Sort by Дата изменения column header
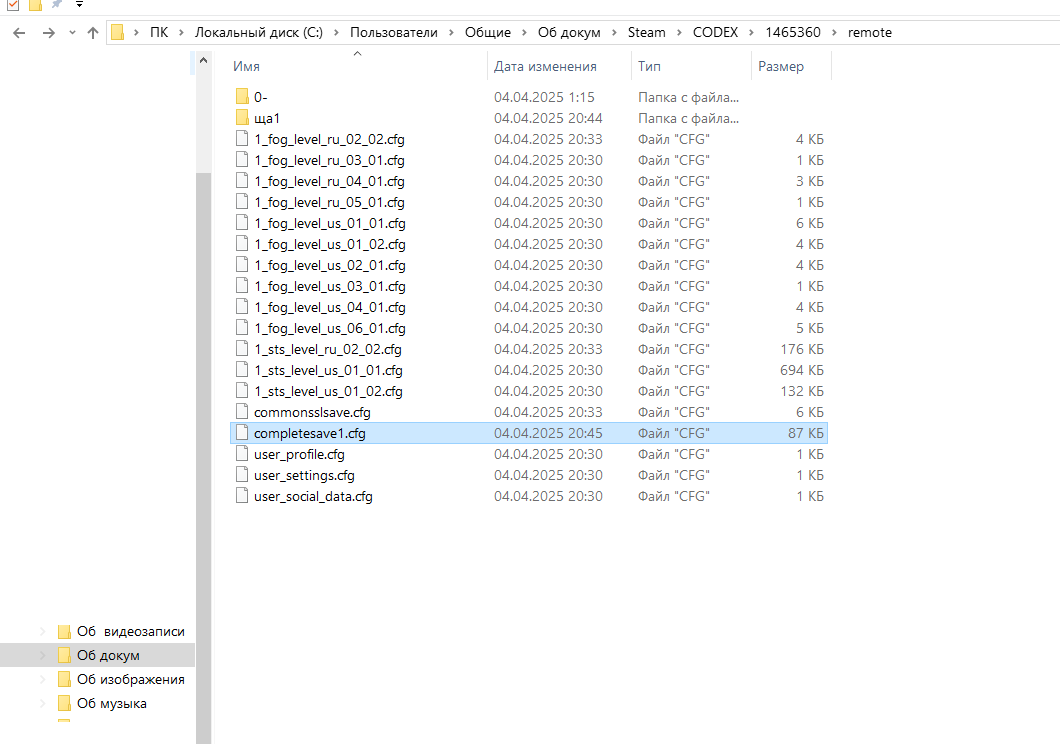Image resolution: width=1060 pixels, height=744 pixels. click(x=545, y=66)
